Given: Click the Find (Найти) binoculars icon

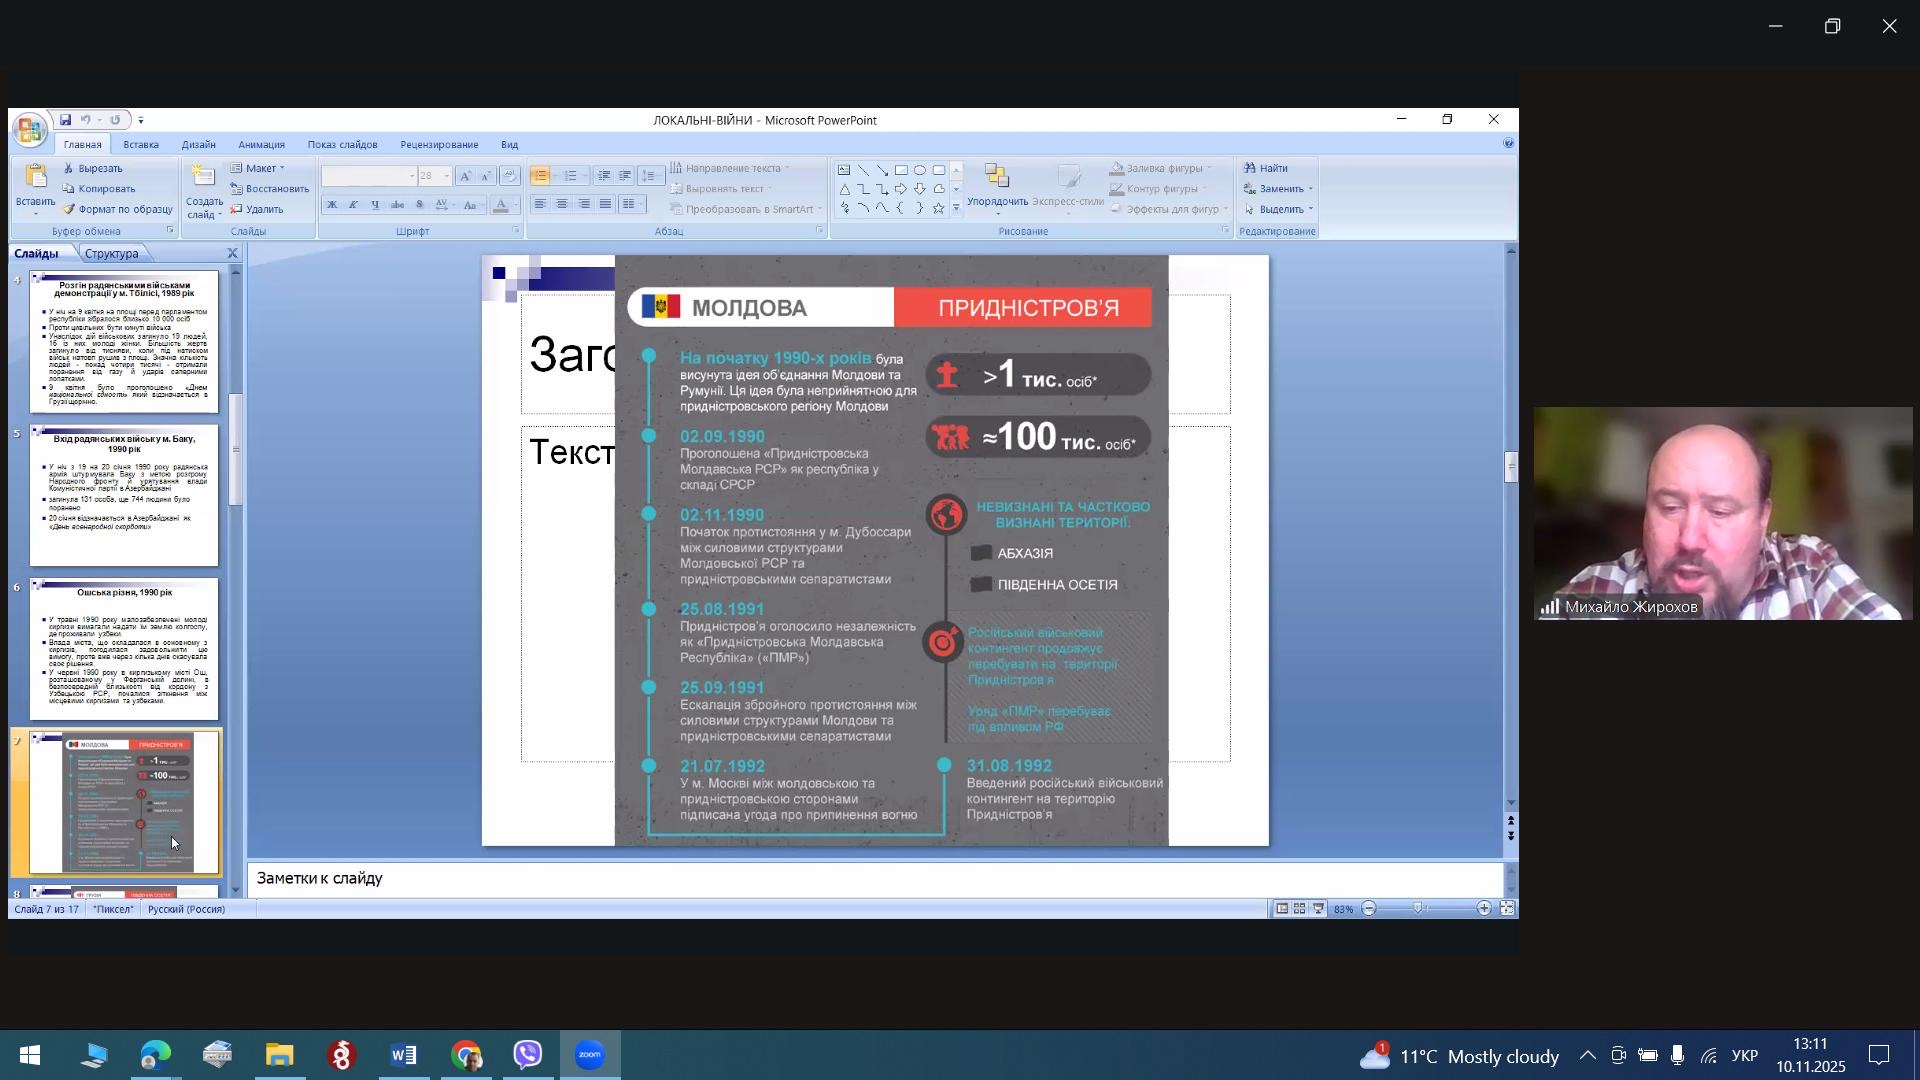Looking at the screenshot, I should 1250,168.
